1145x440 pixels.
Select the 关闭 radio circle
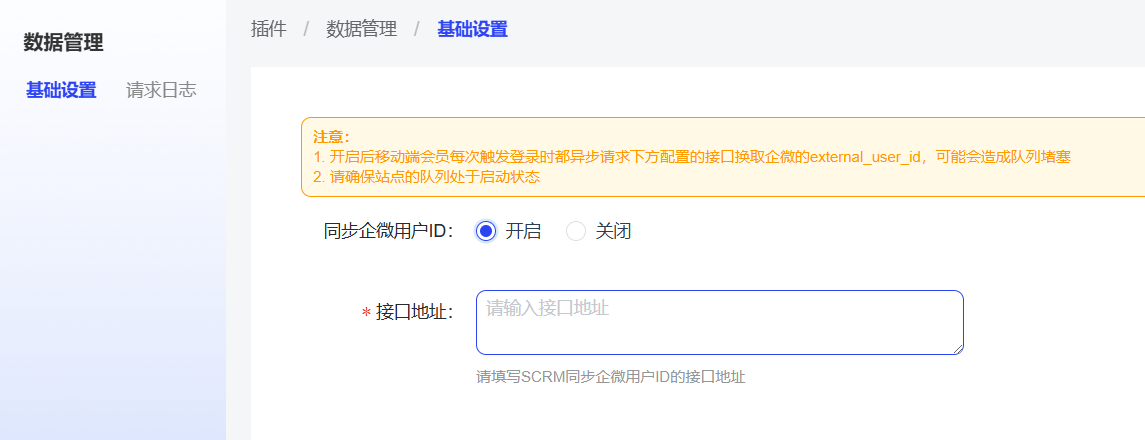576,231
